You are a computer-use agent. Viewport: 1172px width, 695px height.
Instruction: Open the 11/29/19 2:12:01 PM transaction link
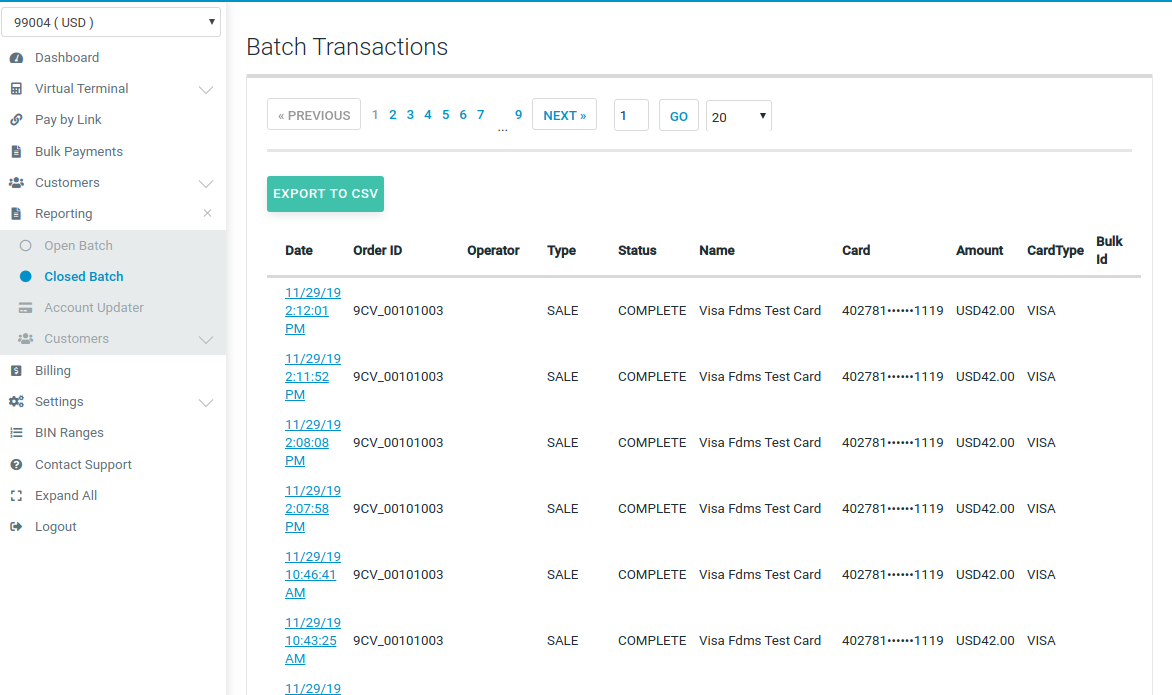[312, 311]
